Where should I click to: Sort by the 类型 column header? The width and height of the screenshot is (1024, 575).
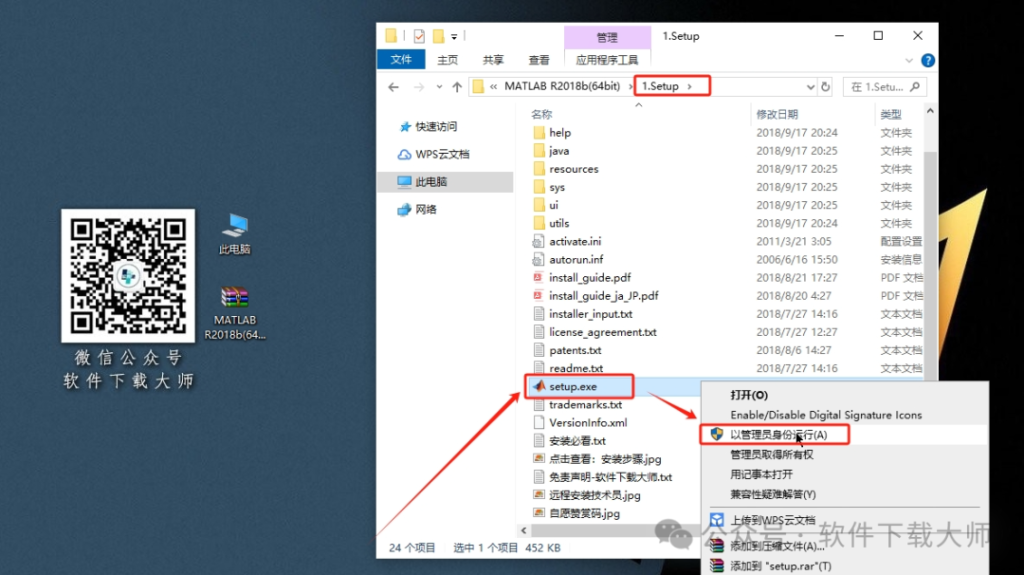pos(891,114)
